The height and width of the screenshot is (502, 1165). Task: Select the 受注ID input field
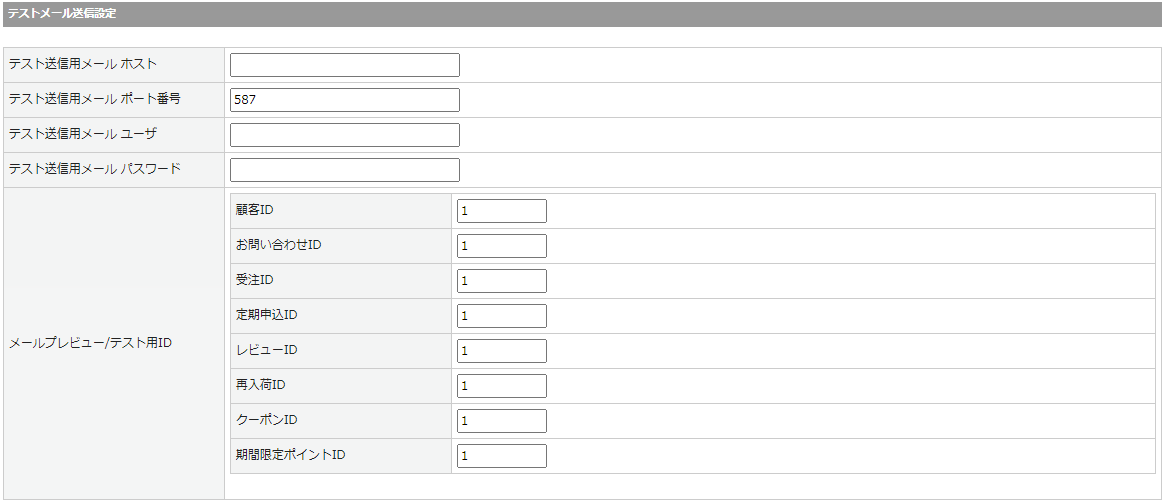tap(501, 281)
